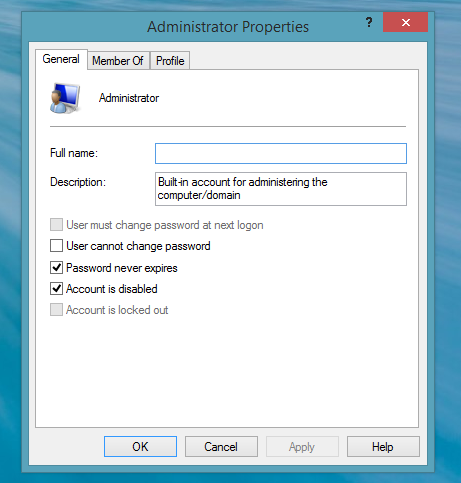Click the question mark help icon in title bar
This screenshot has width=461, height=483.
coord(369,23)
